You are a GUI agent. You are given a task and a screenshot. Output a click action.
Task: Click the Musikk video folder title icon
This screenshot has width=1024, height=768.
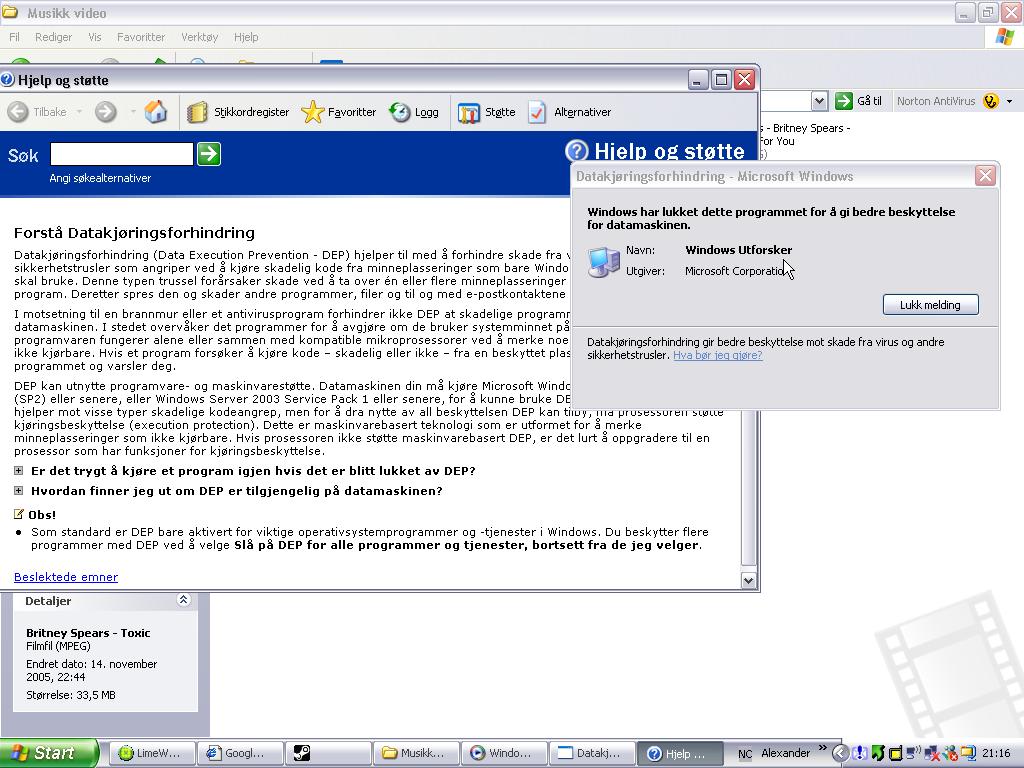(x=10, y=12)
